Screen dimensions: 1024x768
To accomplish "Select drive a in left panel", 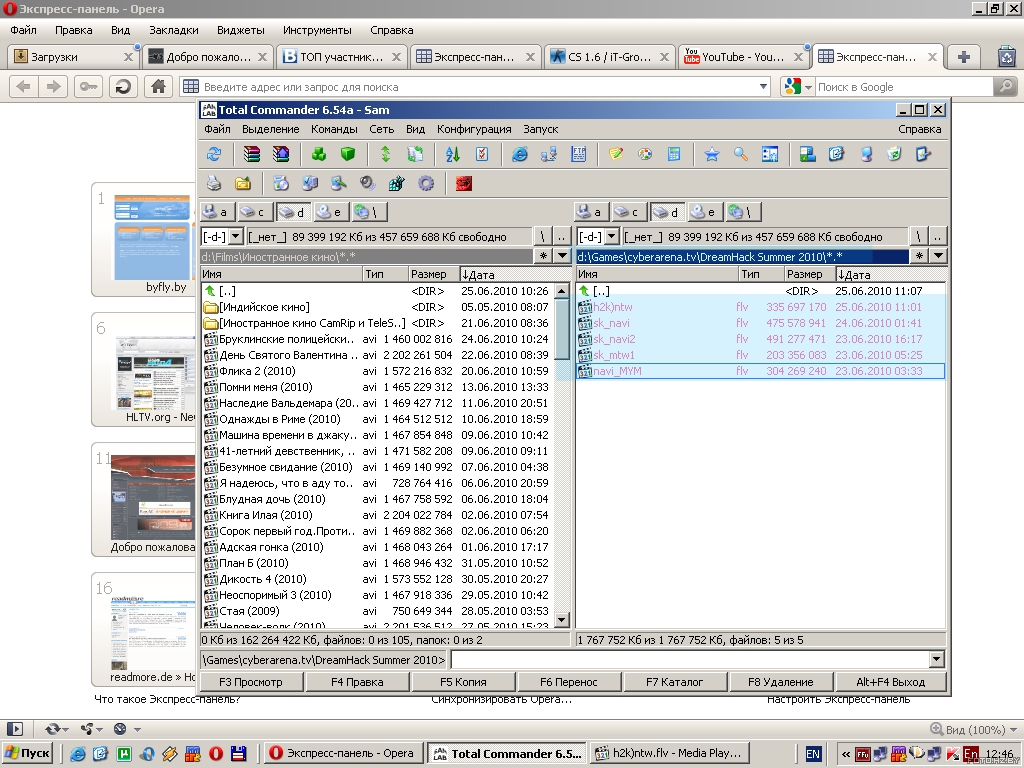I will coord(217,212).
